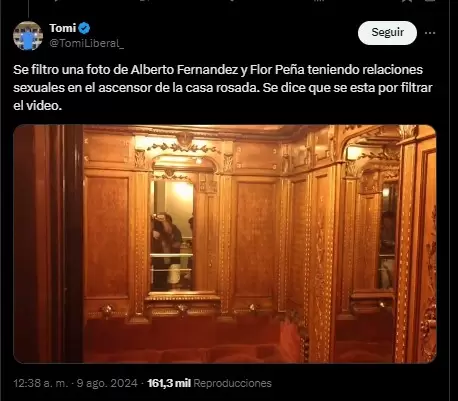Click the 12:38 a. m. timestamp
This screenshot has height=401, width=458.
[x=41, y=383]
